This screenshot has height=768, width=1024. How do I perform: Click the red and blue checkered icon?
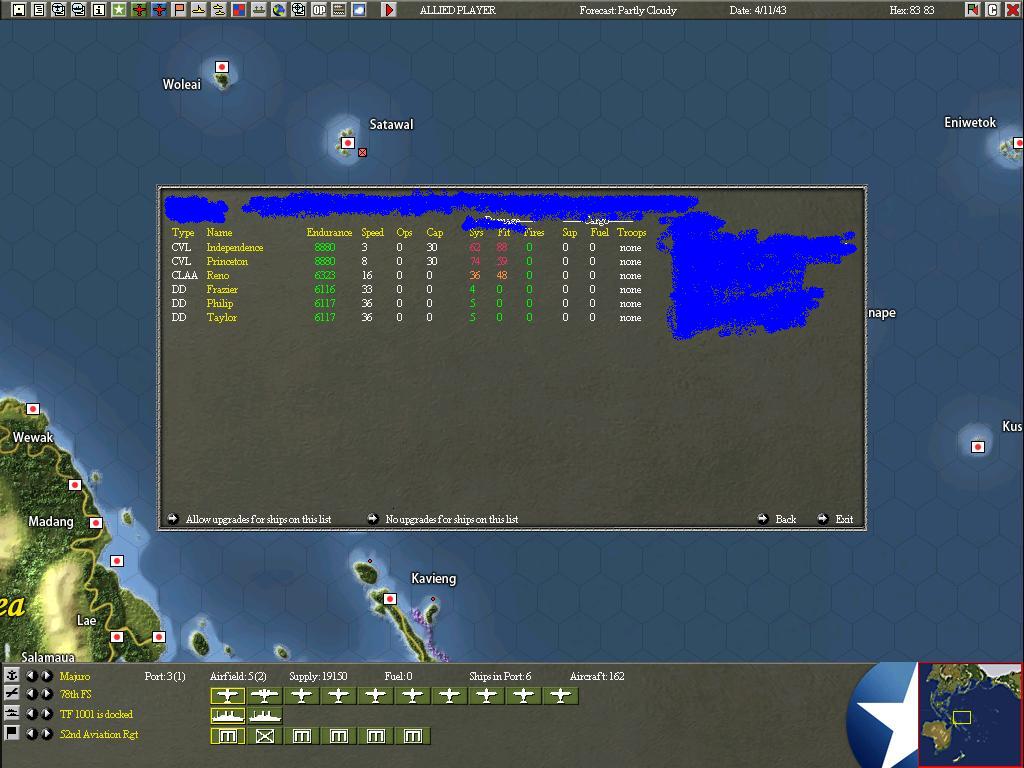click(x=239, y=10)
